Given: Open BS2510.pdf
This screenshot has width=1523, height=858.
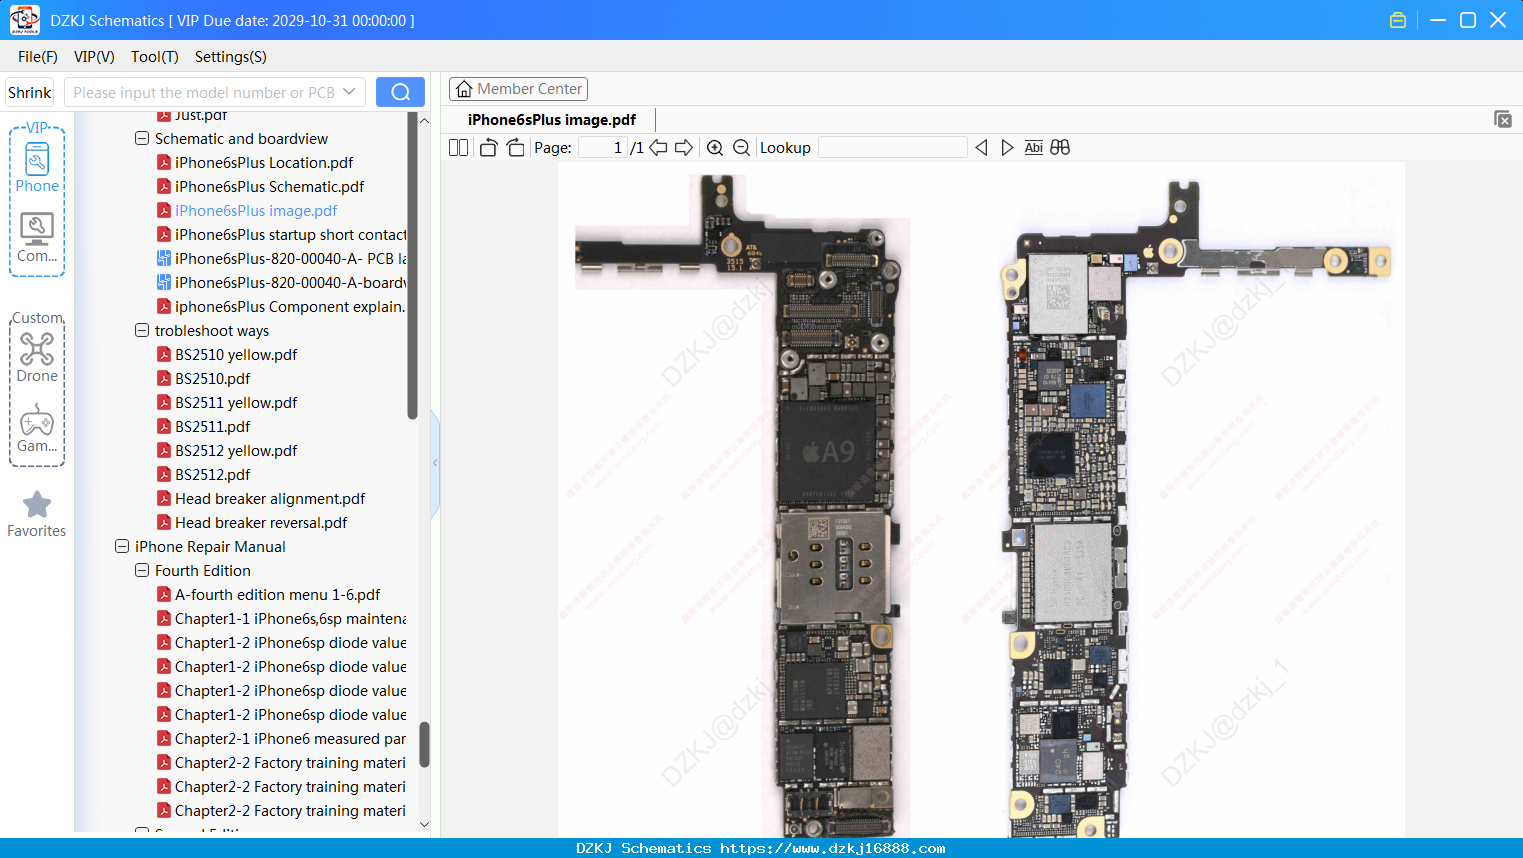Looking at the screenshot, I should (x=204, y=379).
